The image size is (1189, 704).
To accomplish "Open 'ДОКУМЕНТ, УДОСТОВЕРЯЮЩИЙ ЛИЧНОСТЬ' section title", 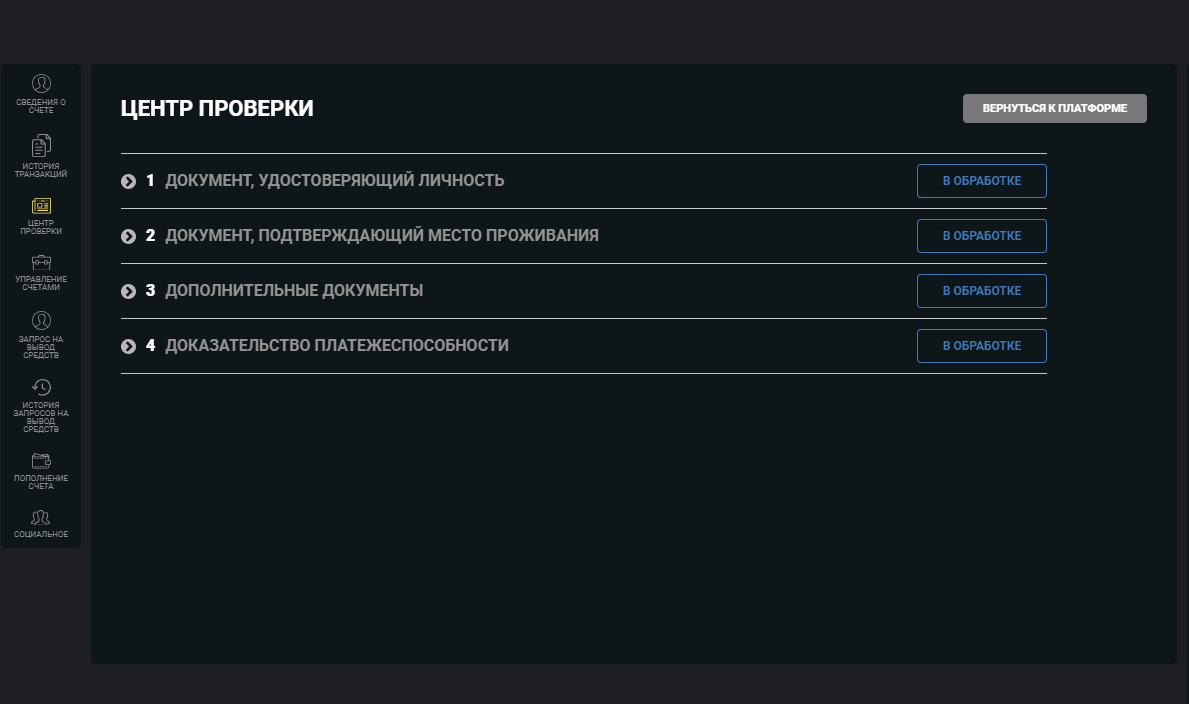I will click(x=334, y=181).
